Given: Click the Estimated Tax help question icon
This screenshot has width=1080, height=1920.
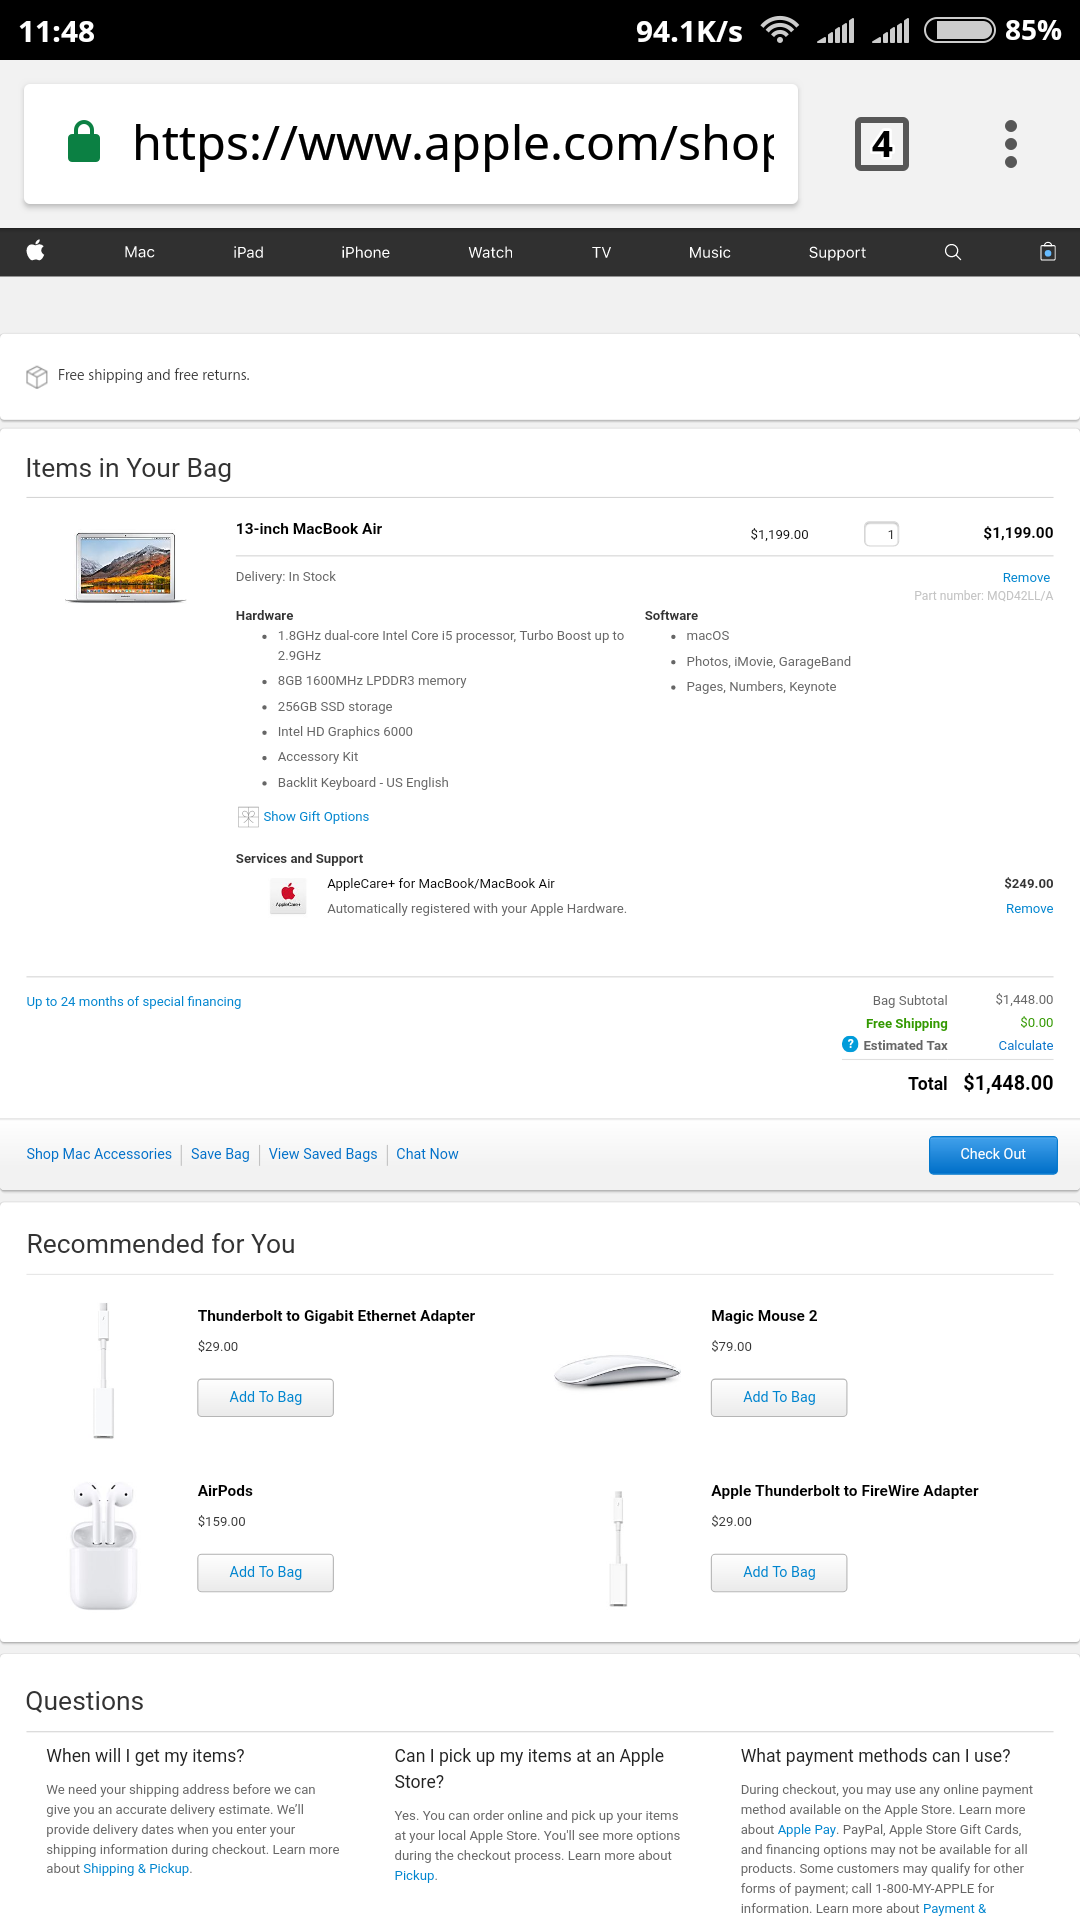Looking at the screenshot, I should tap(850, 1044).
